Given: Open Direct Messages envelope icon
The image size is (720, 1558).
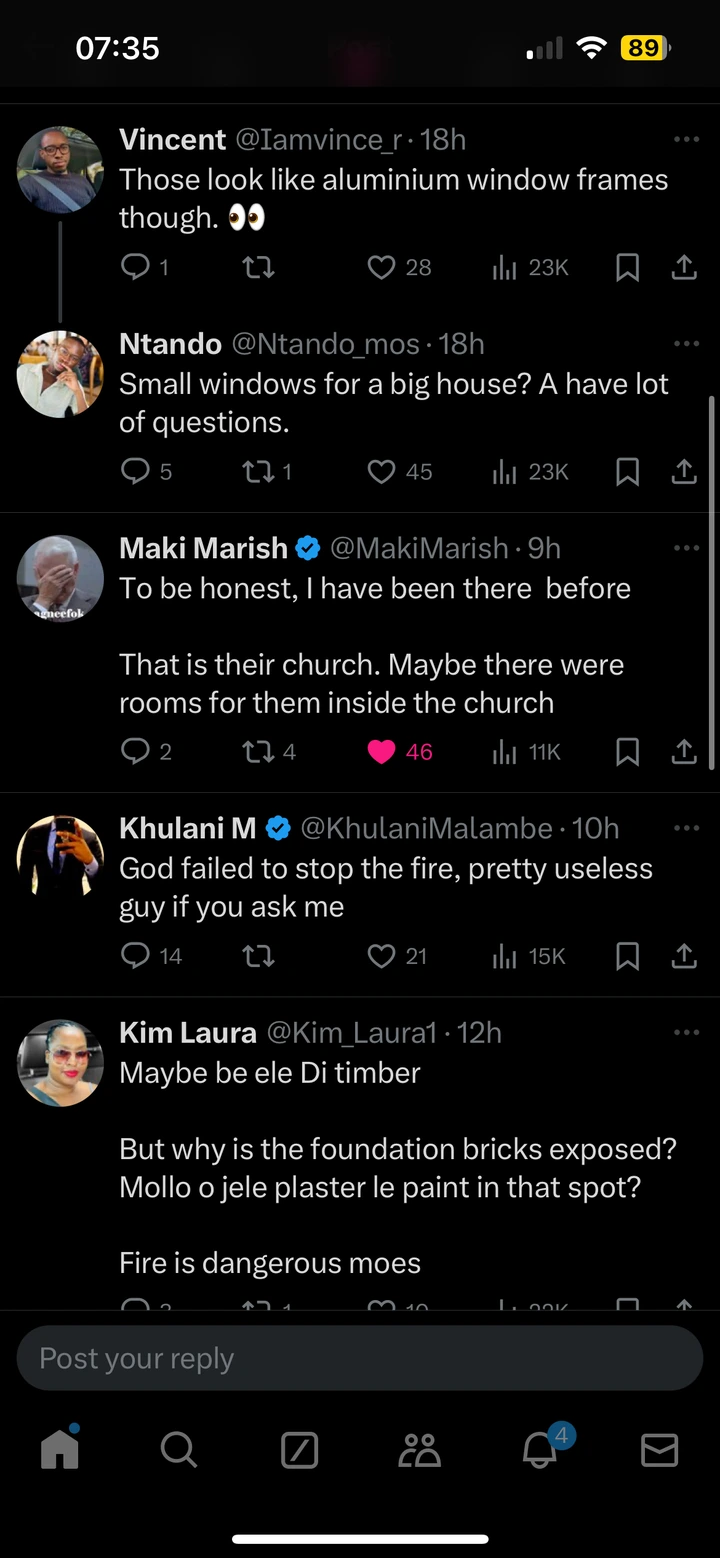Looking at the screenshot, I should point(659,1449).
